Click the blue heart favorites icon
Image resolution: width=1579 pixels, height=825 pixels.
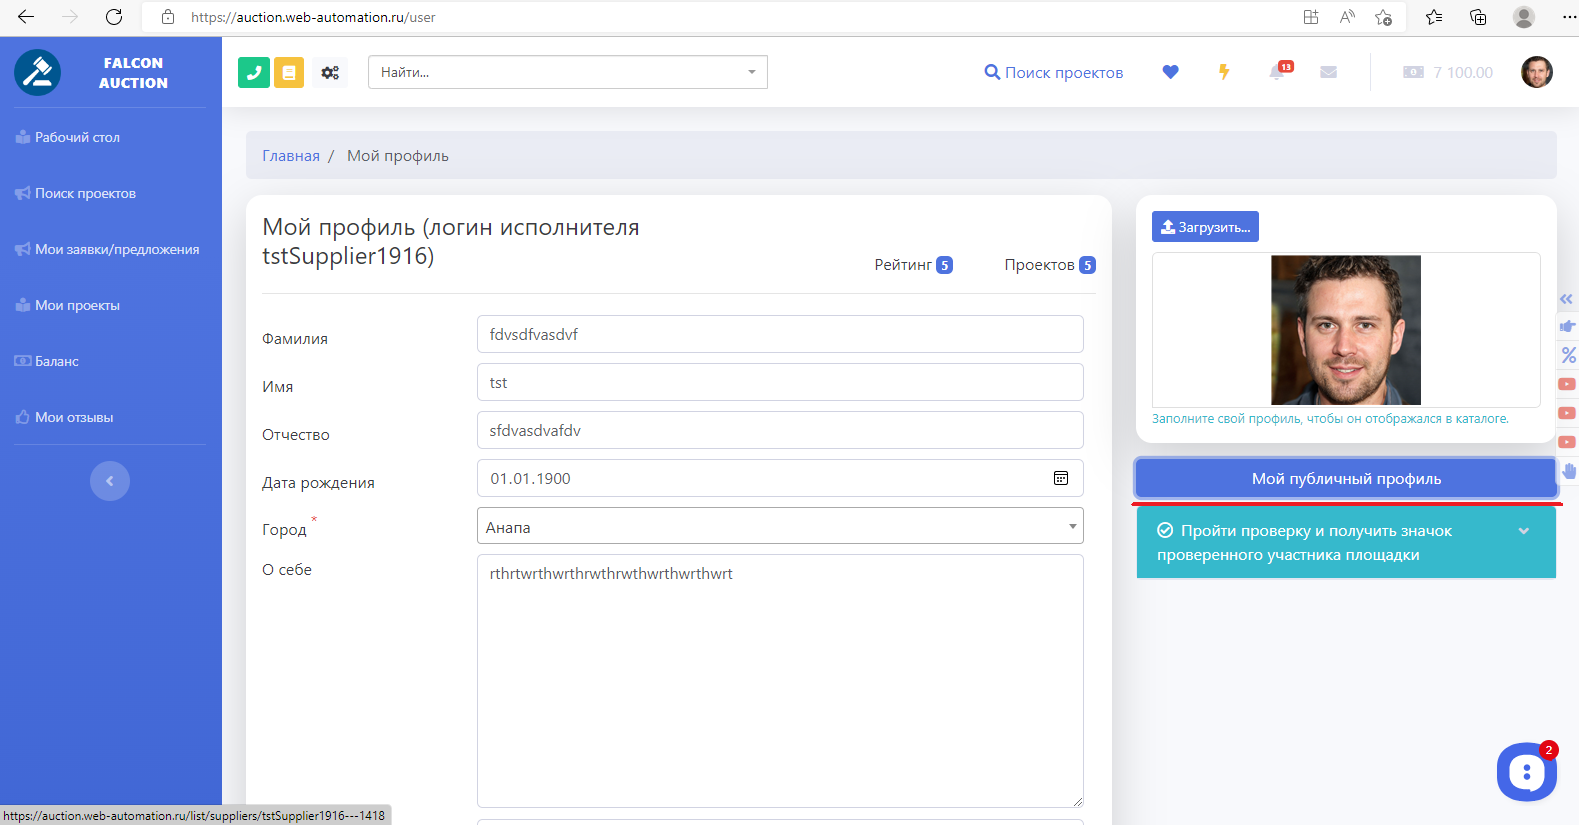point(1170,72)
